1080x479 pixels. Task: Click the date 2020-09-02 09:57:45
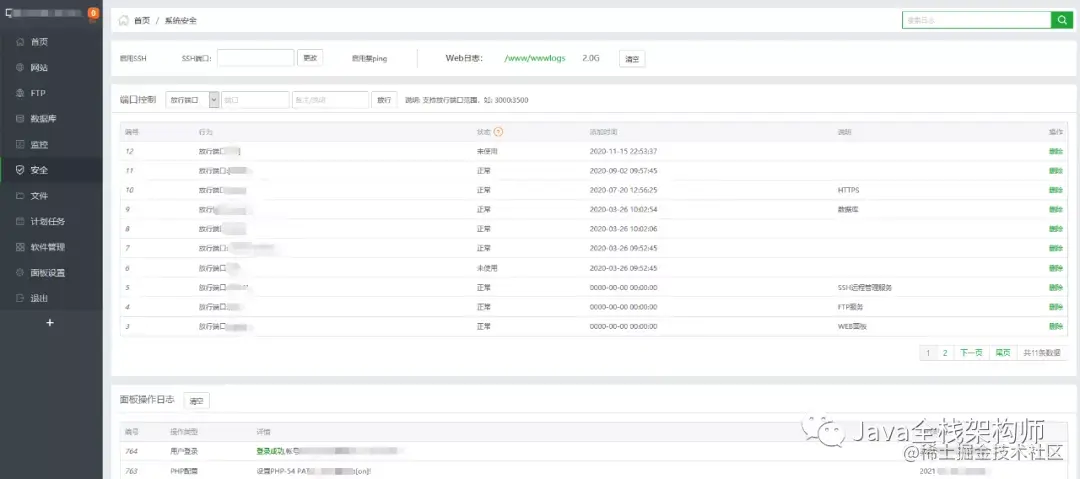(x=623, y=170)
